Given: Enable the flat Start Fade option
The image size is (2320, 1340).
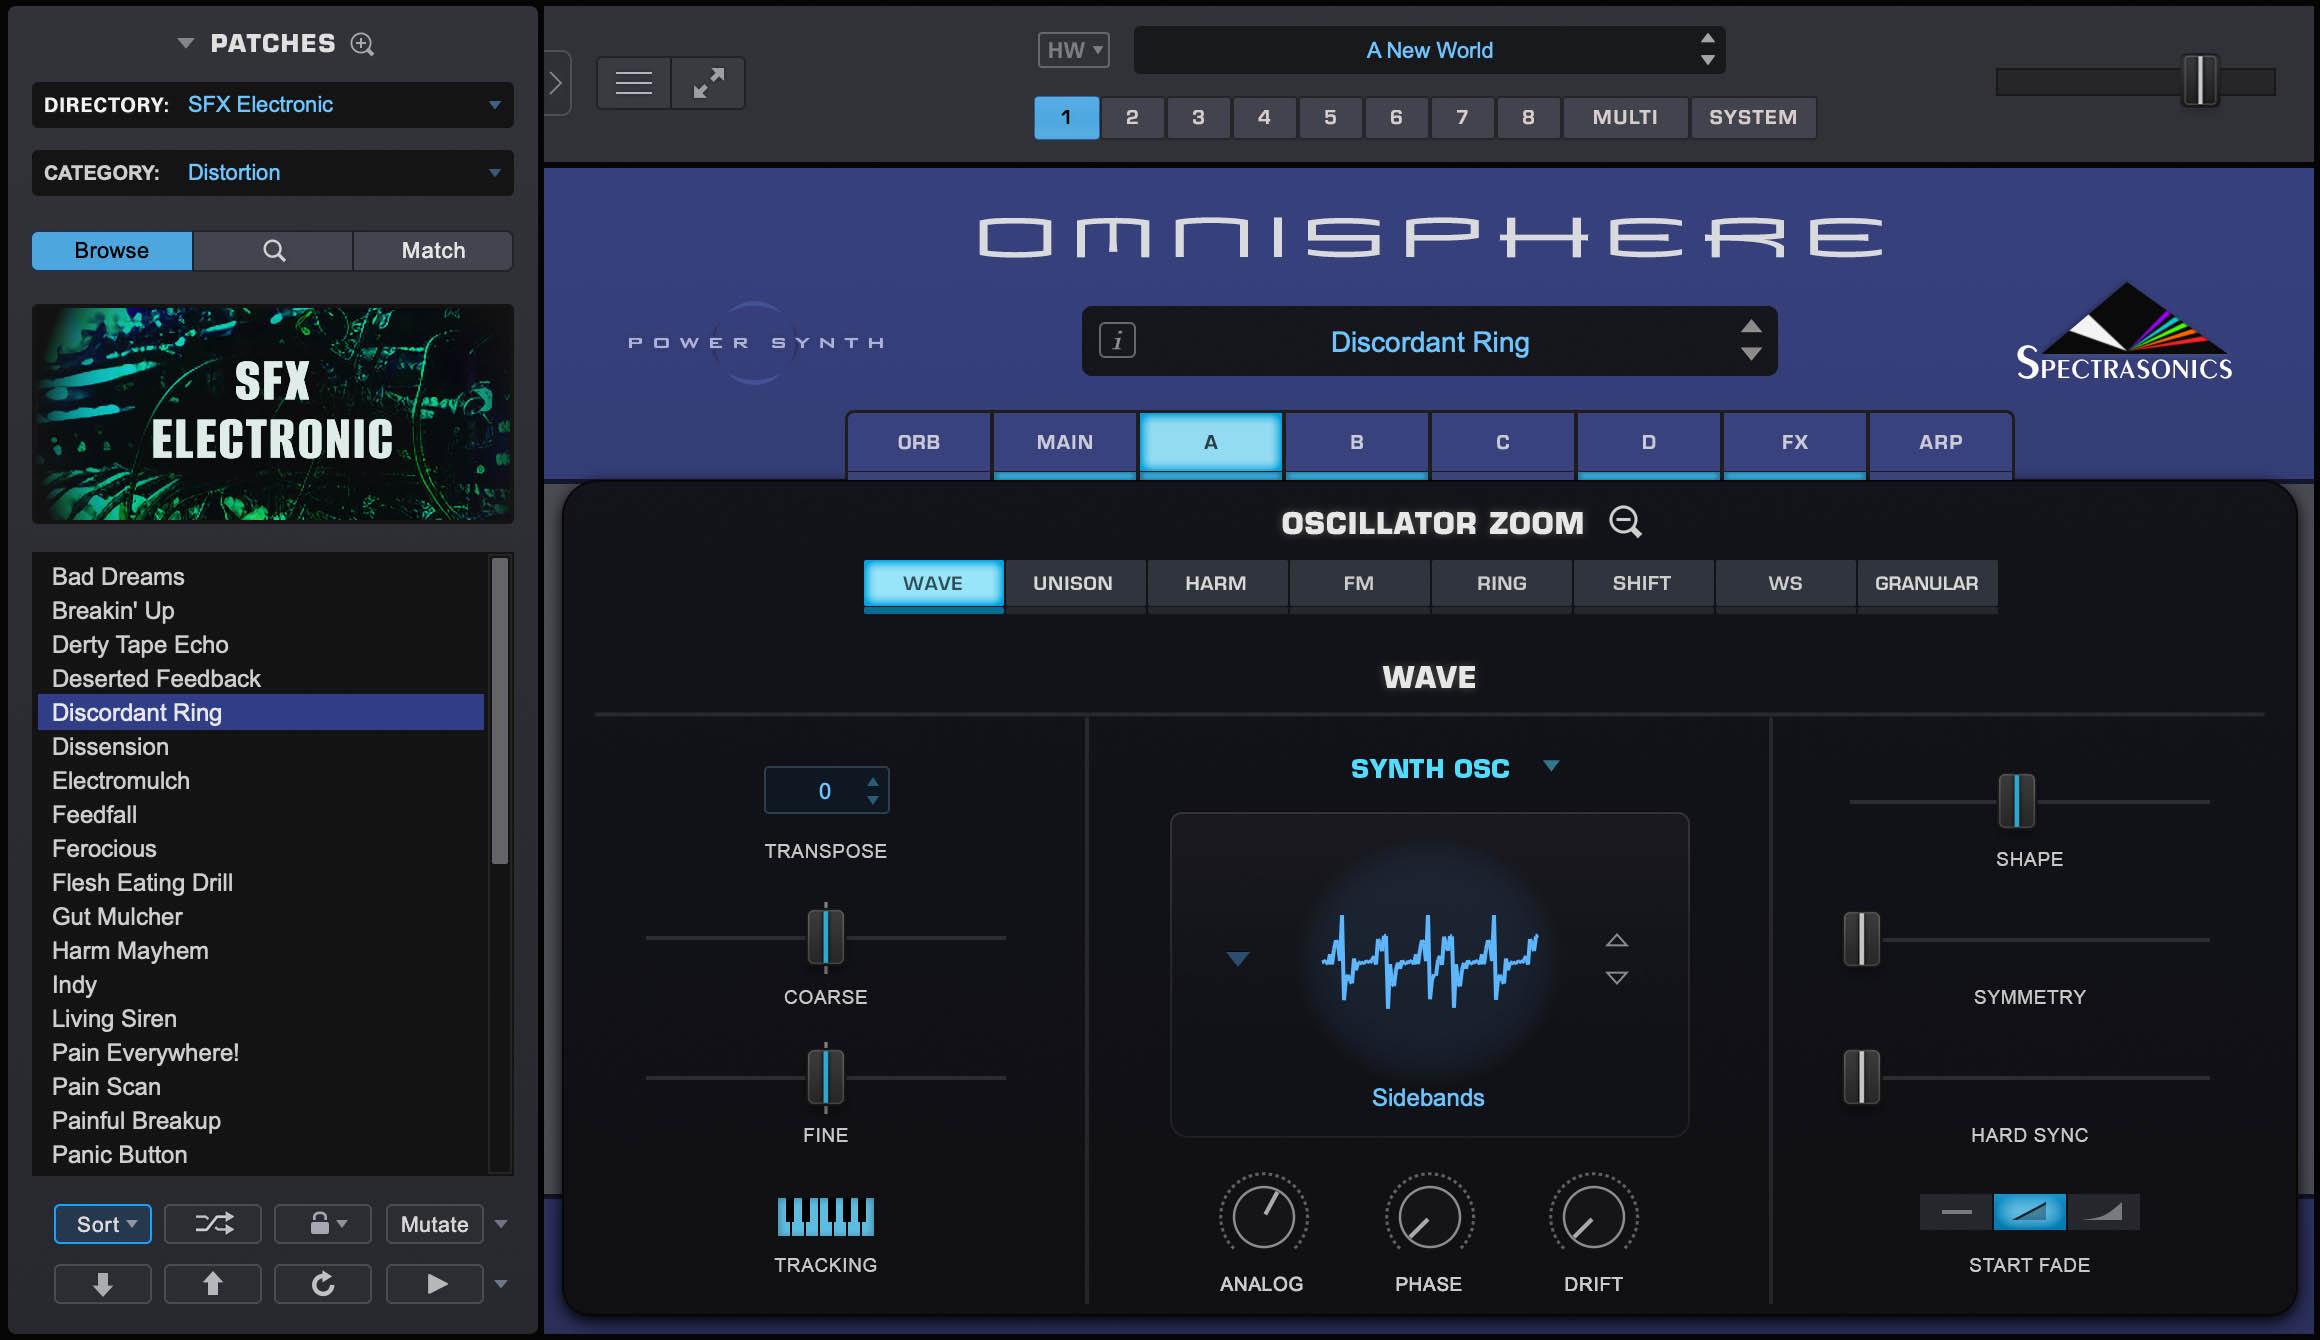Looking at the screenshot, I should click(1955, 1211).
